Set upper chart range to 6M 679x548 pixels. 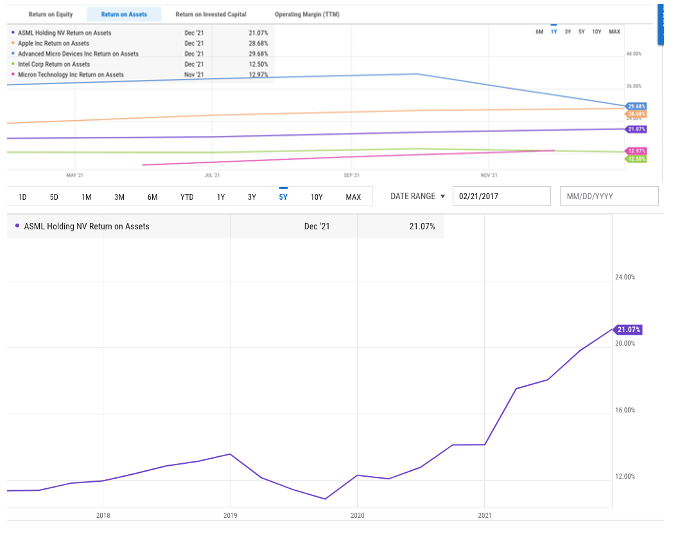click(539, 32)
